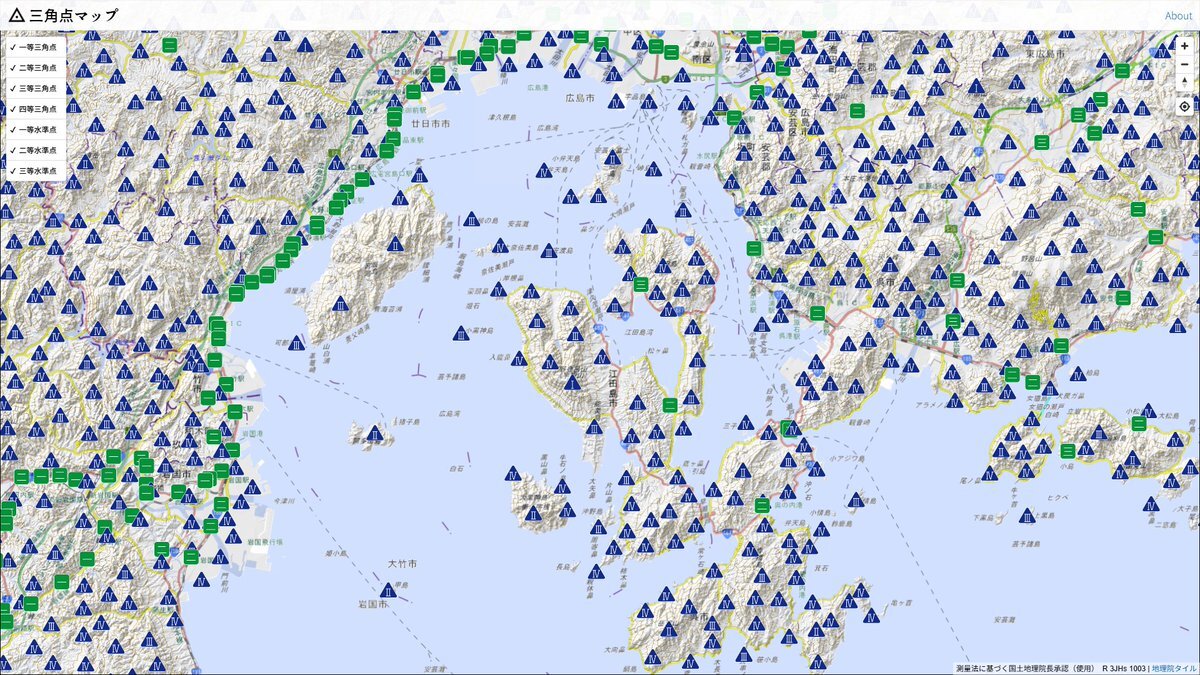Open the 地理院タイル attribution link
Viewport: 1200px width, 675px height.
point(1173,668)
